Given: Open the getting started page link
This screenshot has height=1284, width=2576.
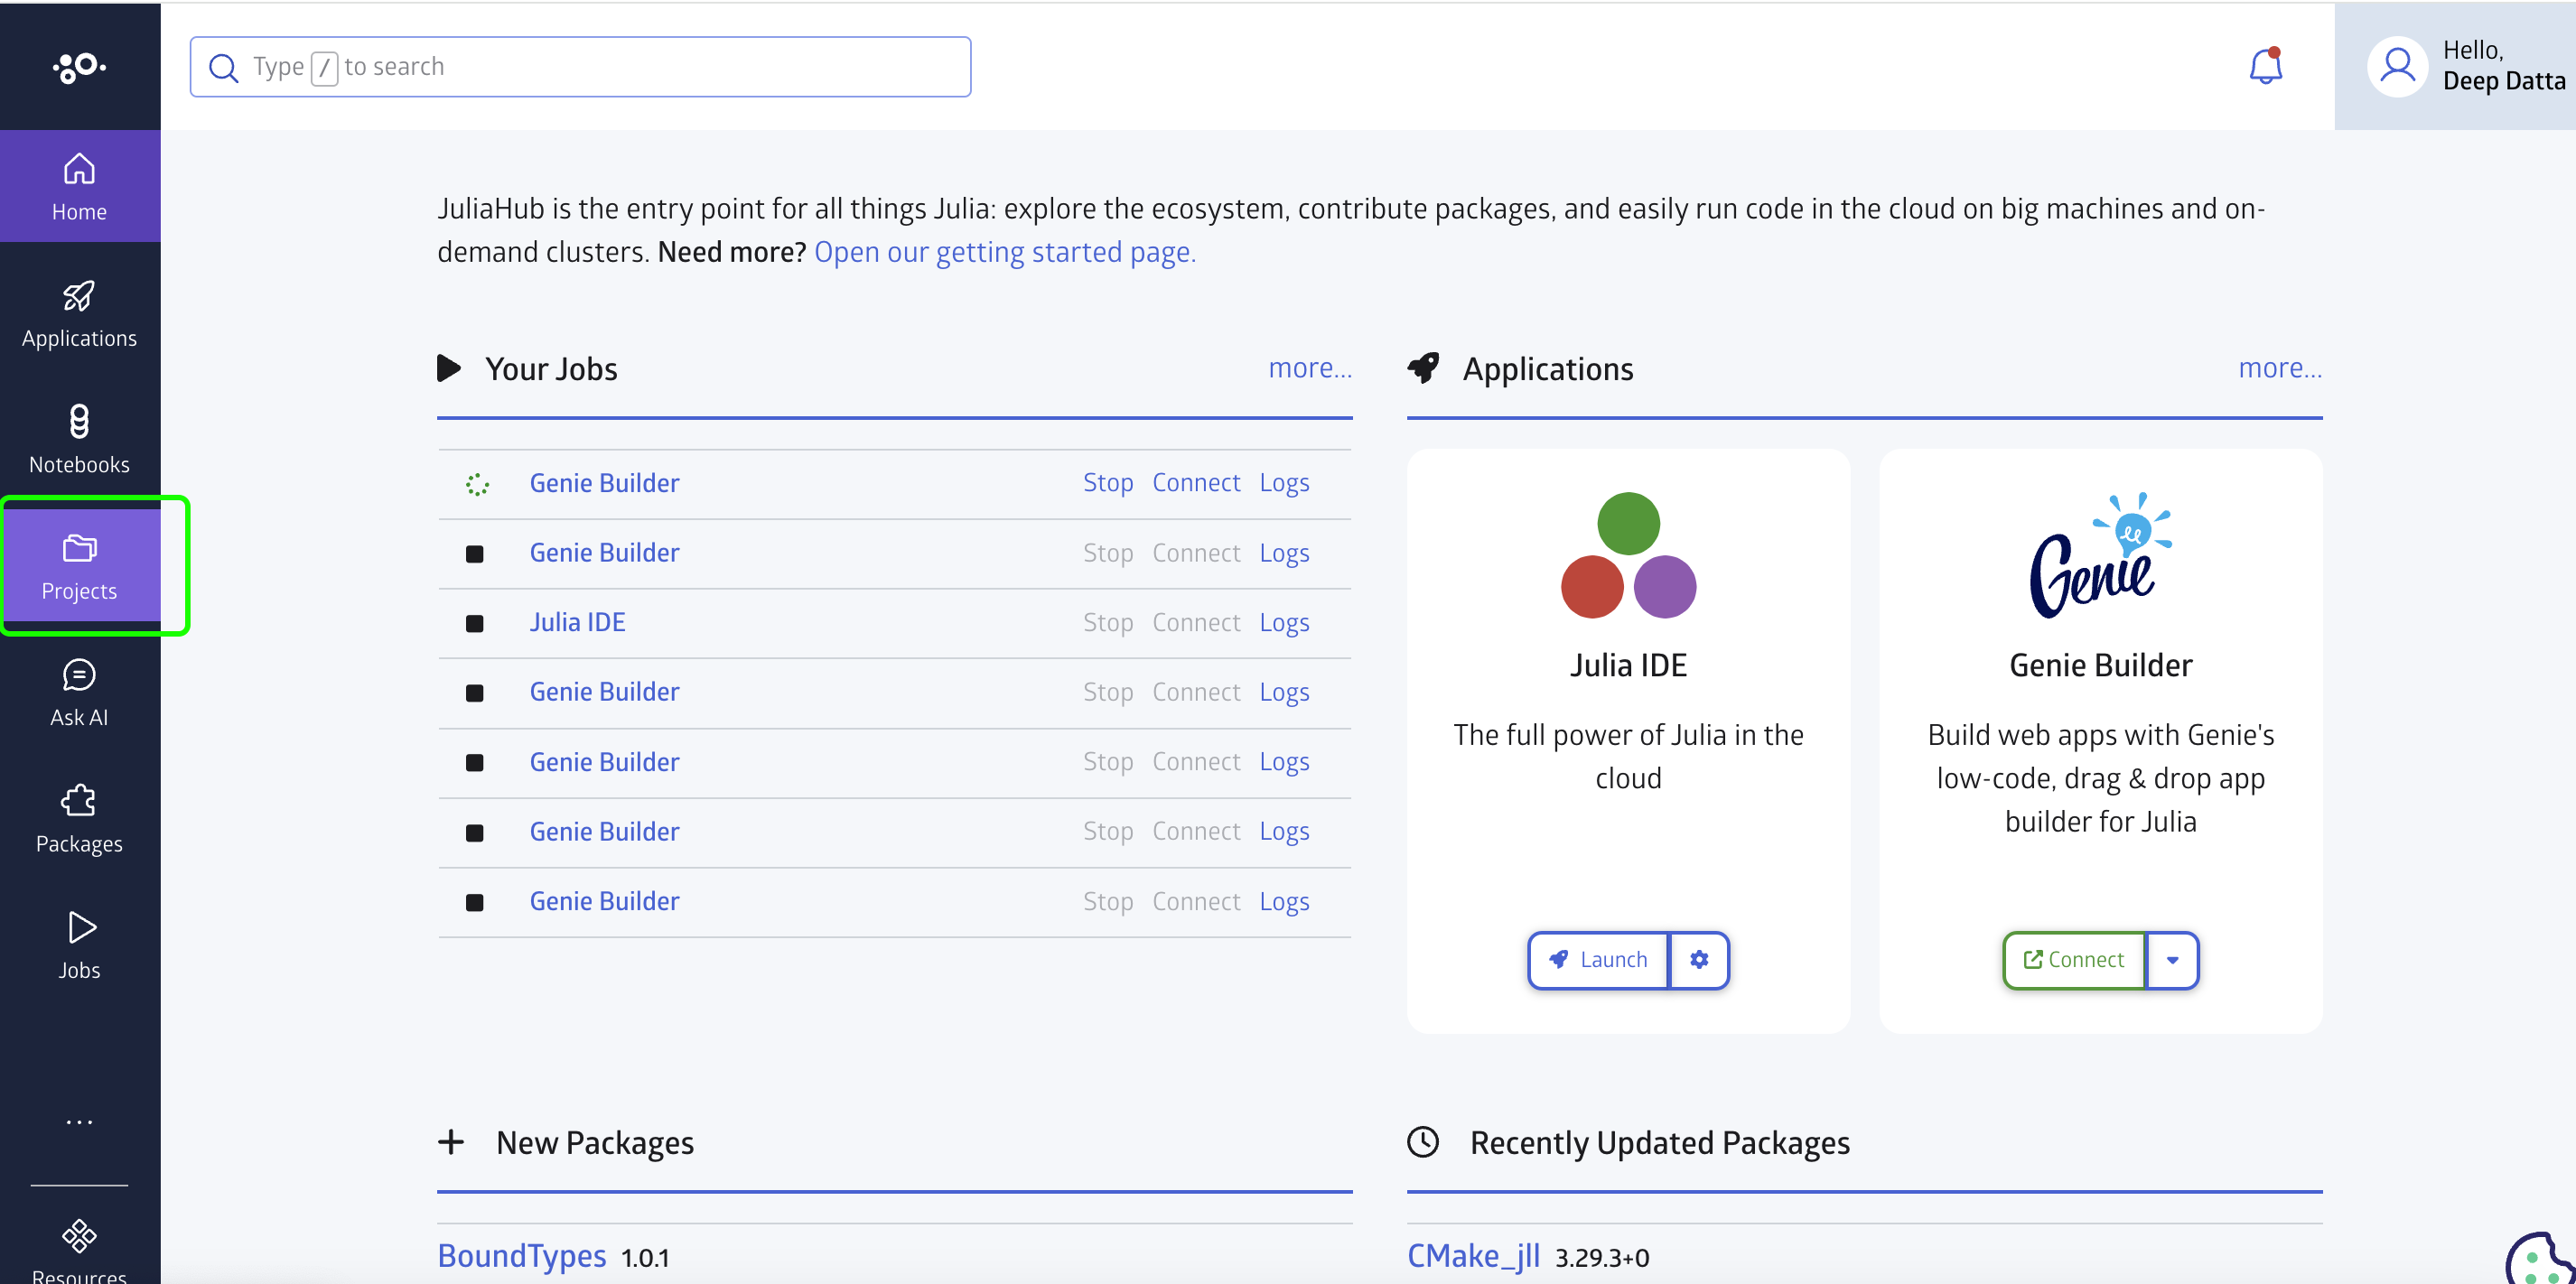Looking at the screenshot, I should pos(1005,252).
